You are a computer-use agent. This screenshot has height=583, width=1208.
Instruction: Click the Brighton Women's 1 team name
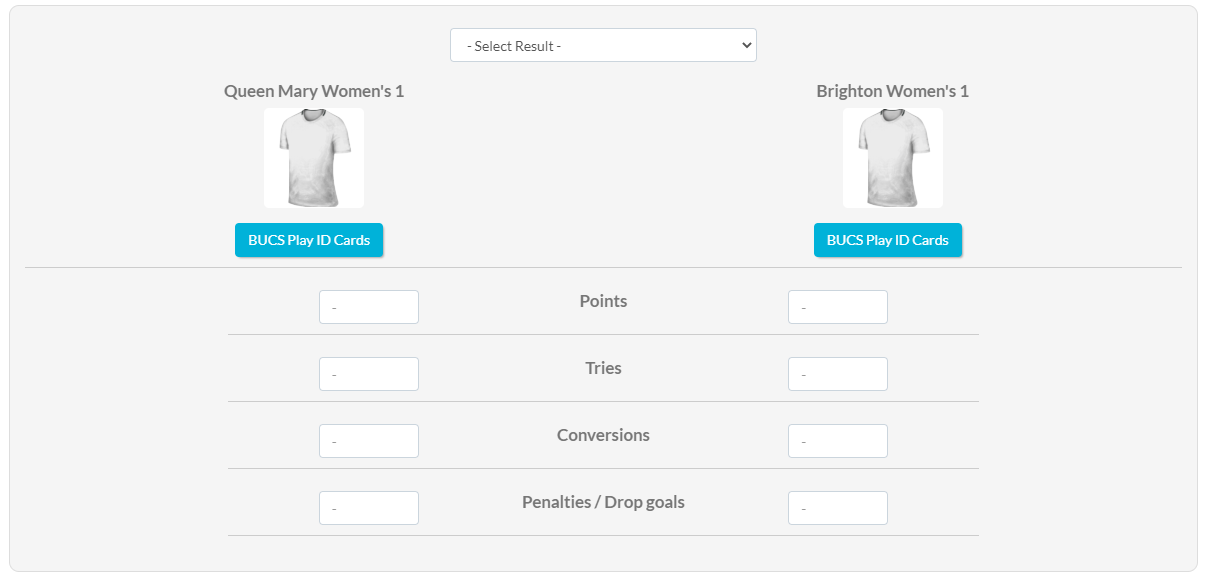coord(893,91)
